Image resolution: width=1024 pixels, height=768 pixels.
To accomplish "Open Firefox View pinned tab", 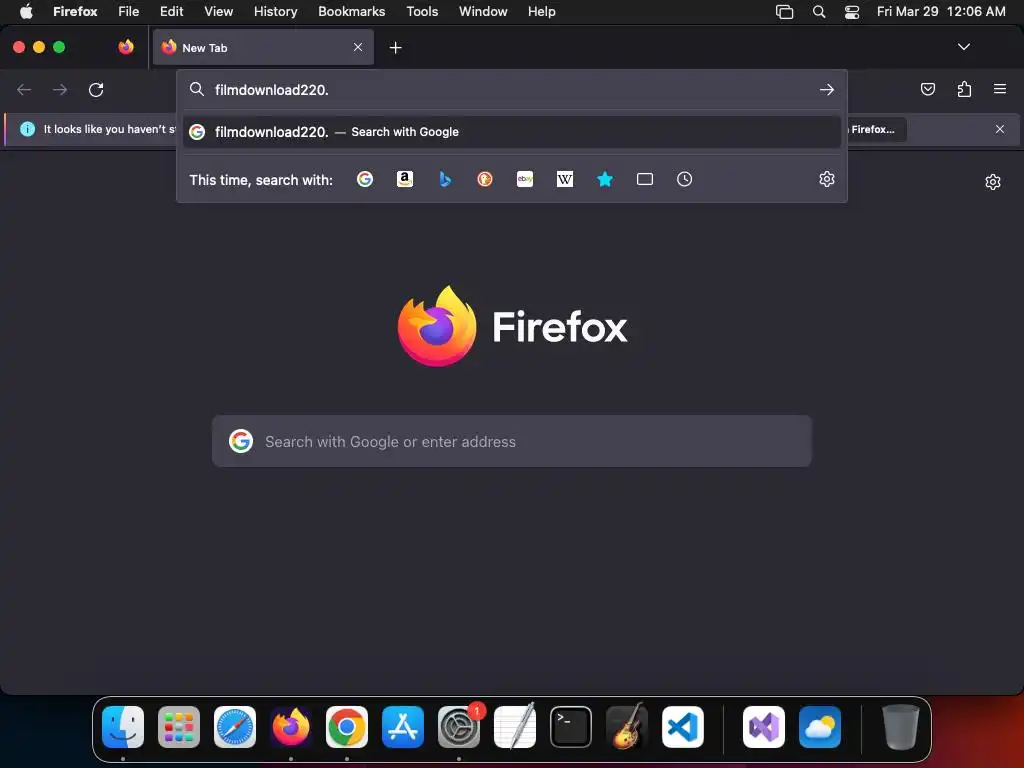I will click(126, 47).
